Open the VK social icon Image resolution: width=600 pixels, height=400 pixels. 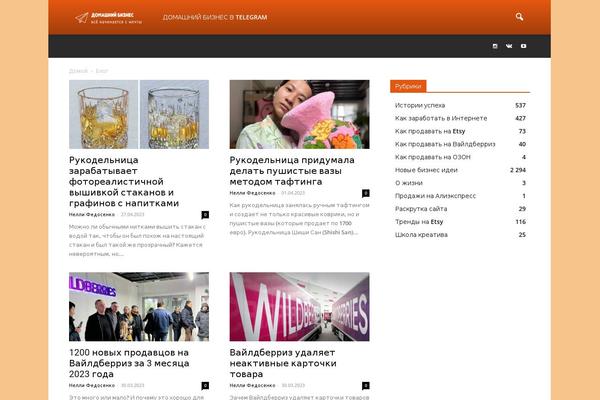click(x=509, y=46)
